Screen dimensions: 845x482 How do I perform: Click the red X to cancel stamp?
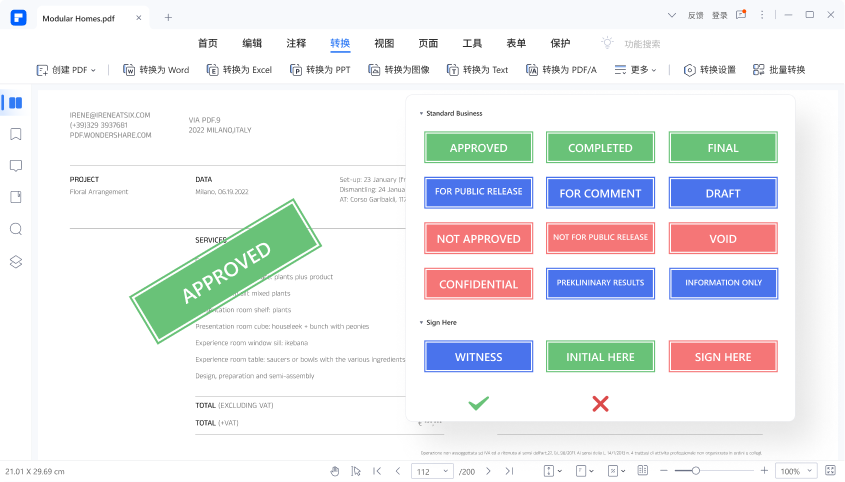[600, 403]
